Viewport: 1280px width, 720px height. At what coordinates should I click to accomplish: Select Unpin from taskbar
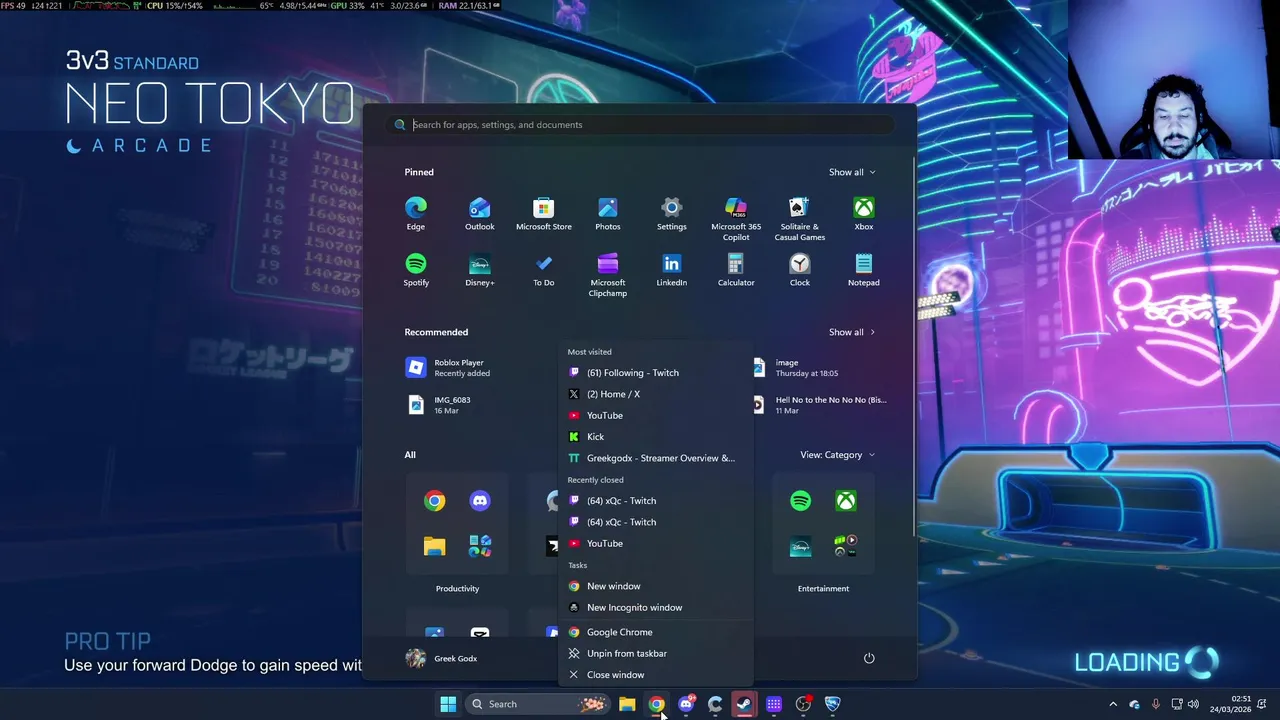[x=655, y=653]
